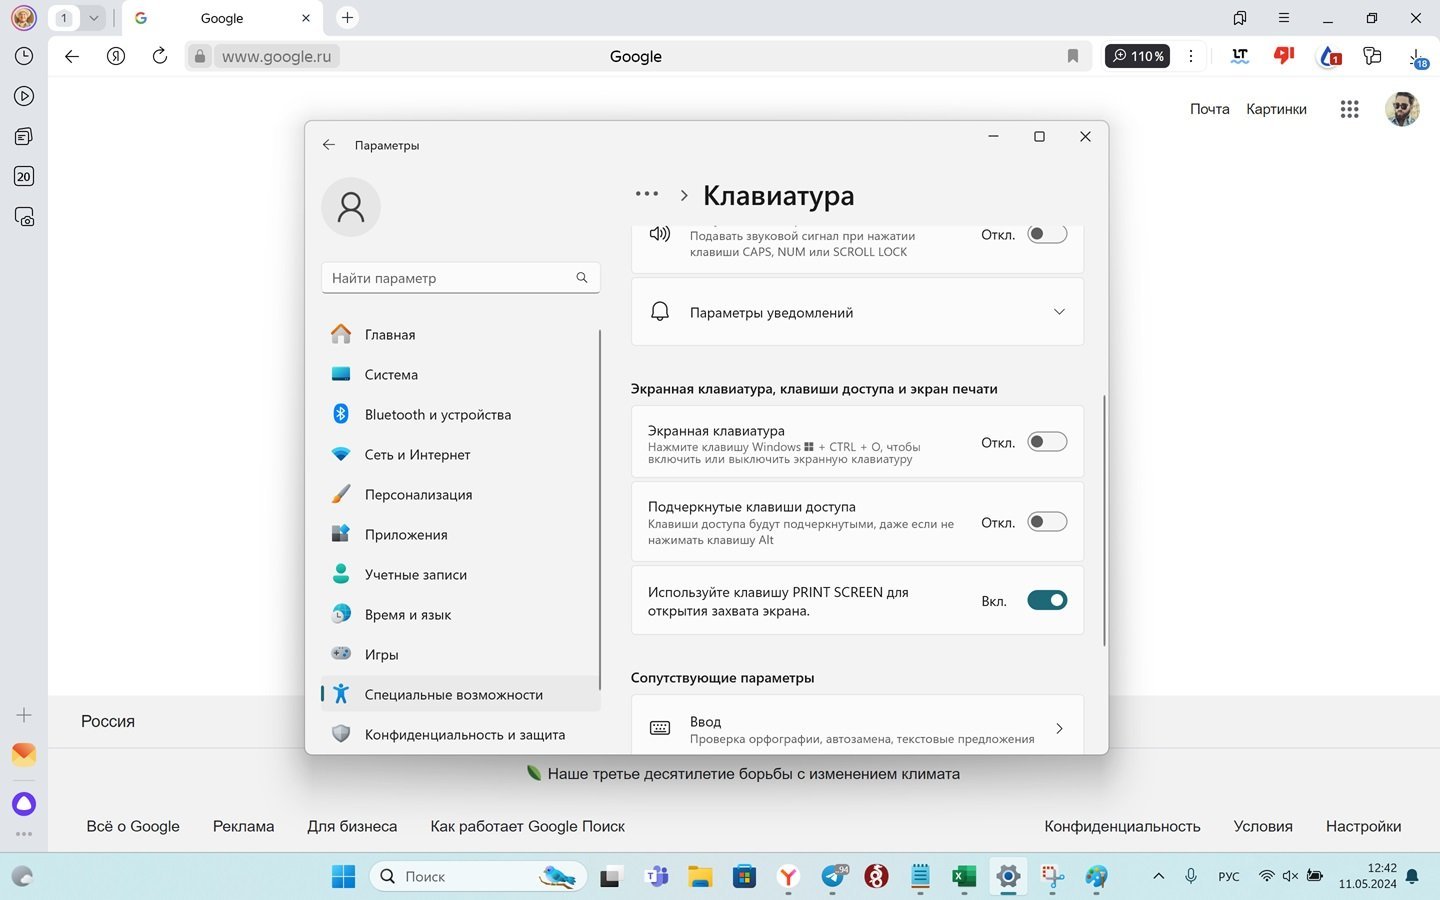
Task: Show hidden tray icons chevron
Action: [1158, 876]
